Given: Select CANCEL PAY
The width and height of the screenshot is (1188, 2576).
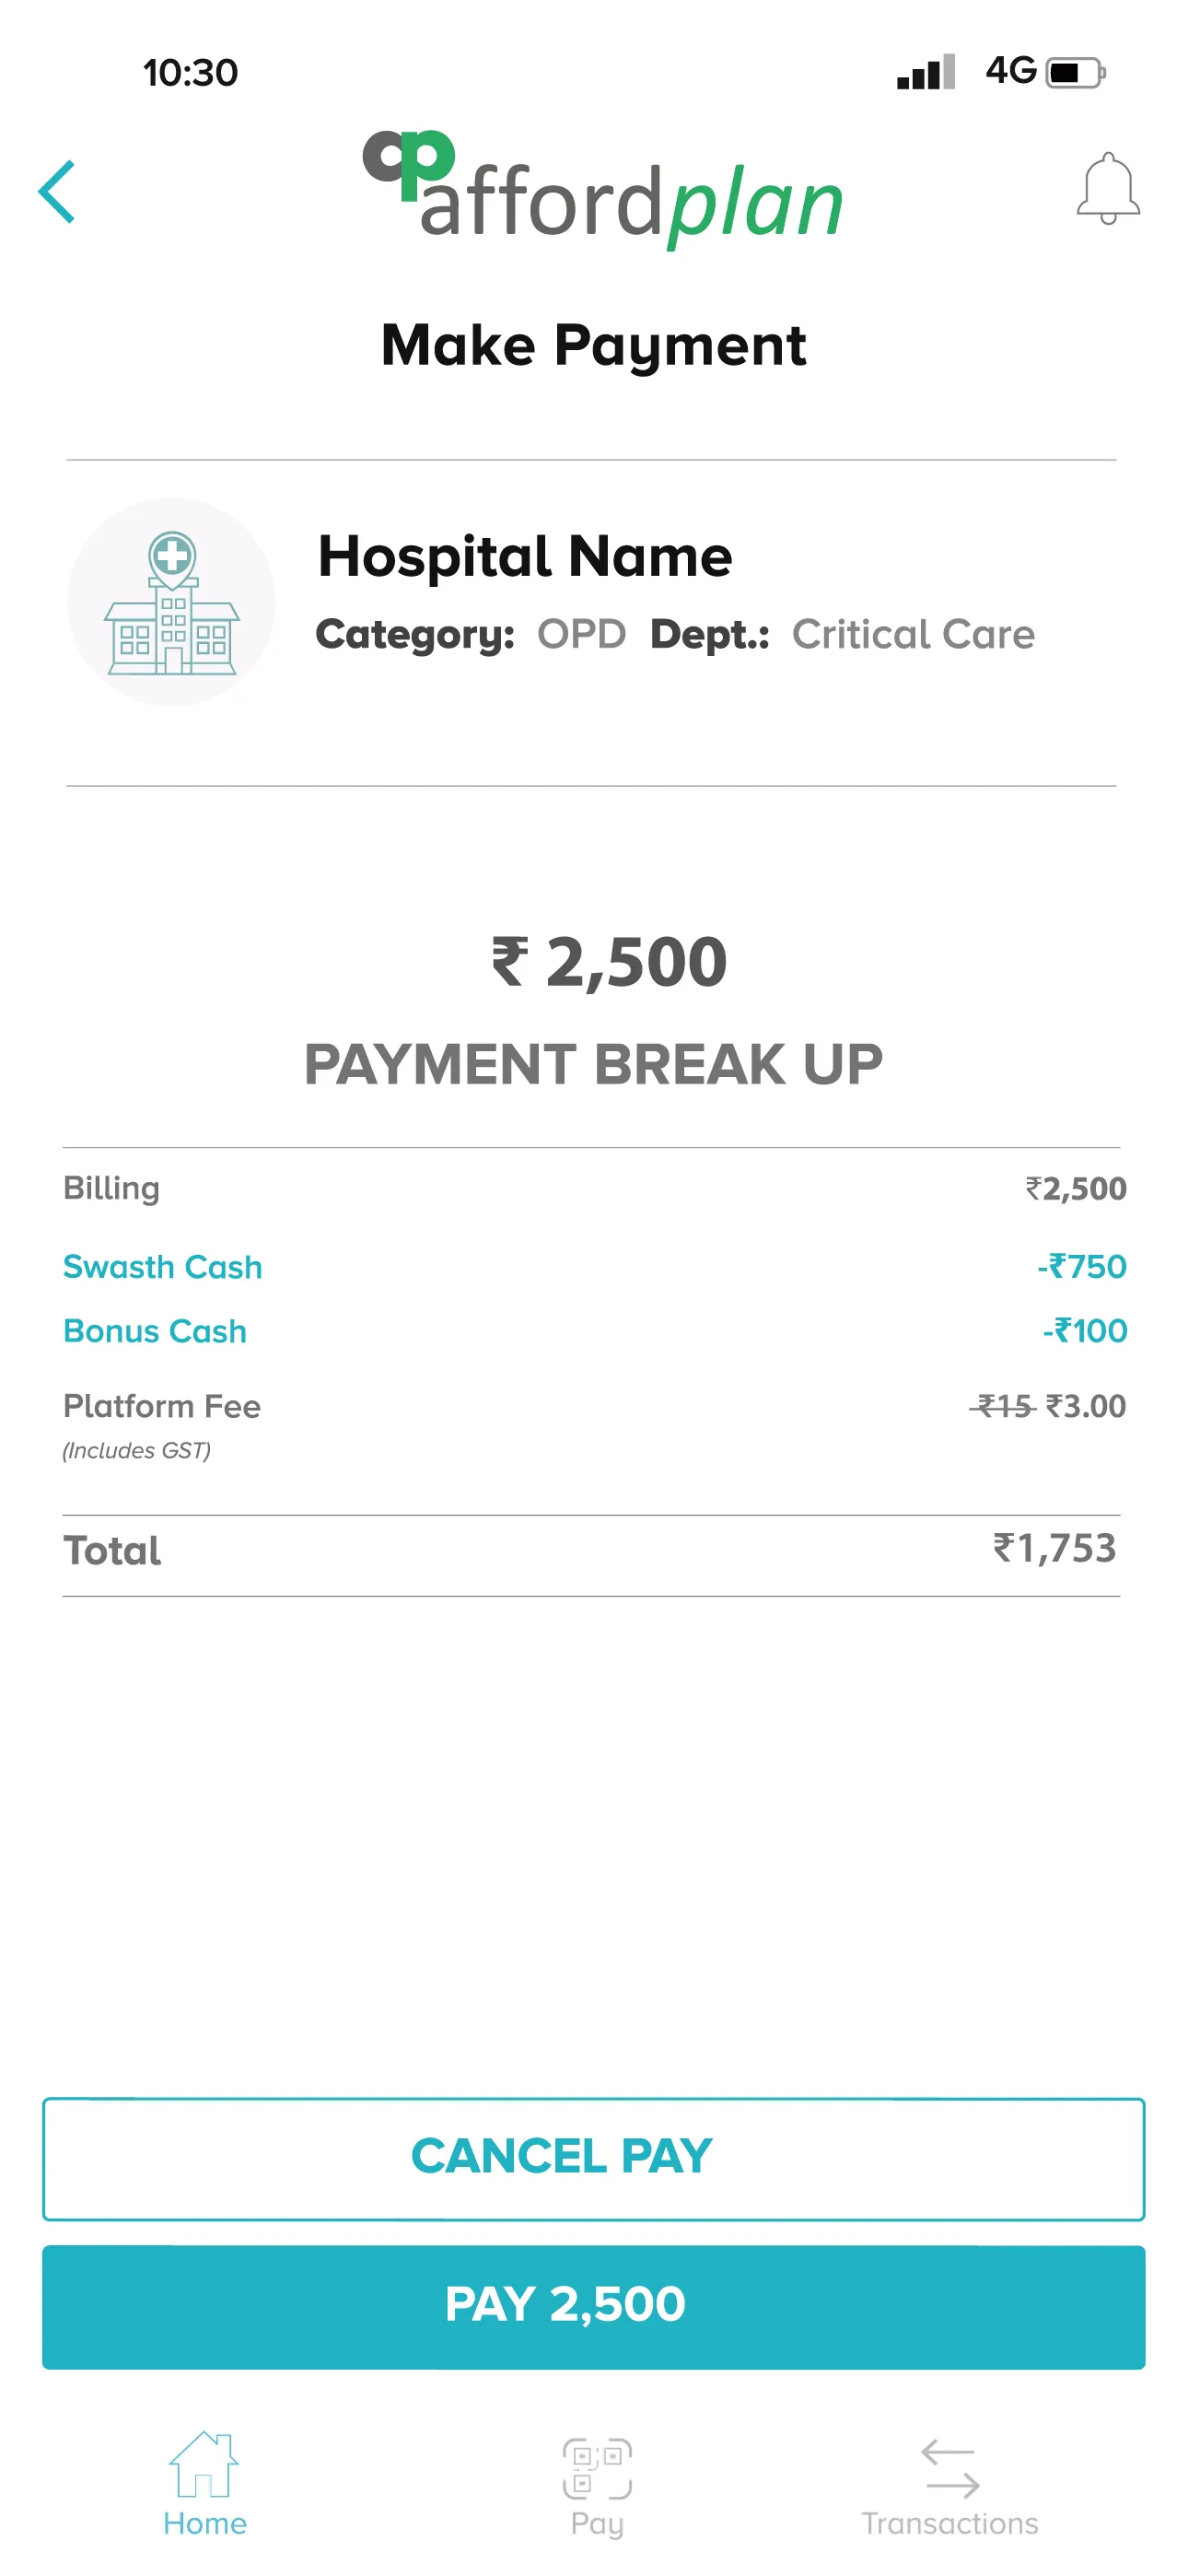Looking at the screenshot, I should [x=592, y=2156].
